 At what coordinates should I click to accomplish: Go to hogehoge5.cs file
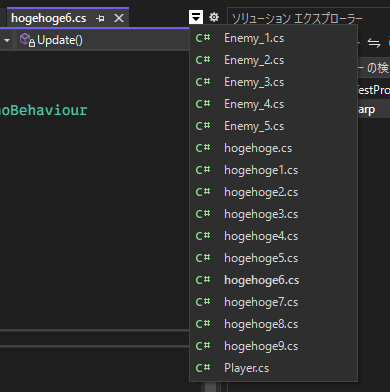coord(273,258)
